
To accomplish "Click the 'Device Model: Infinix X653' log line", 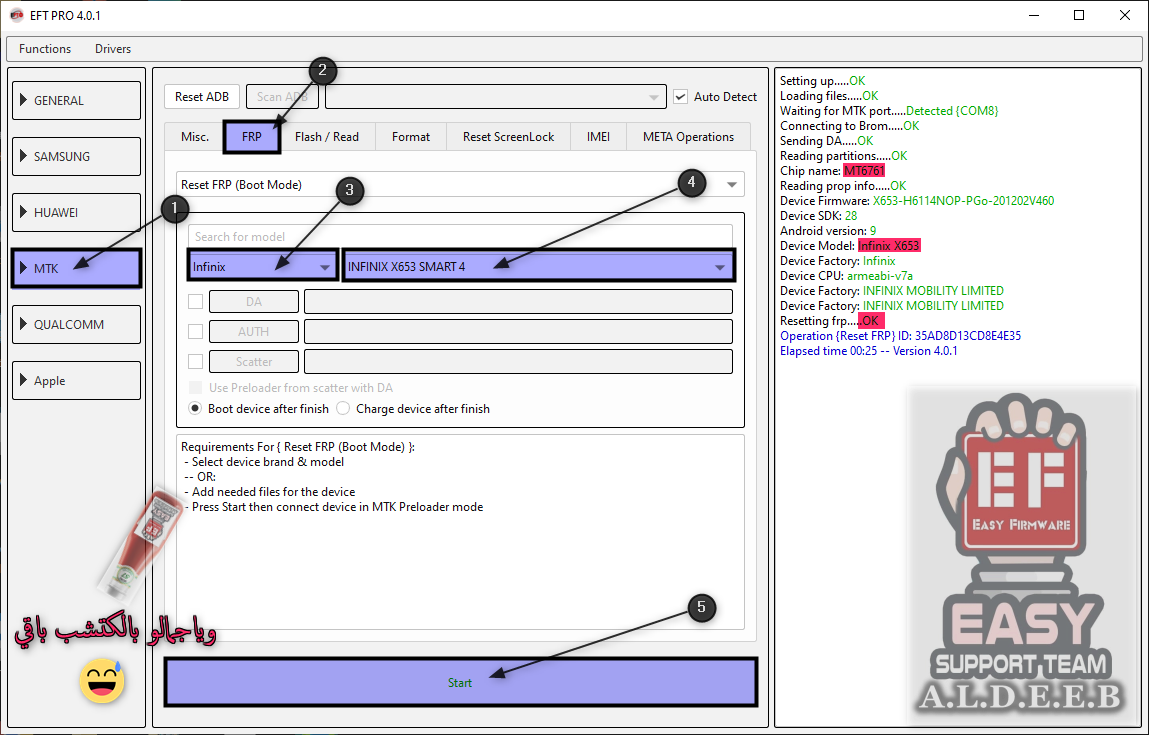I will [850, 245].
